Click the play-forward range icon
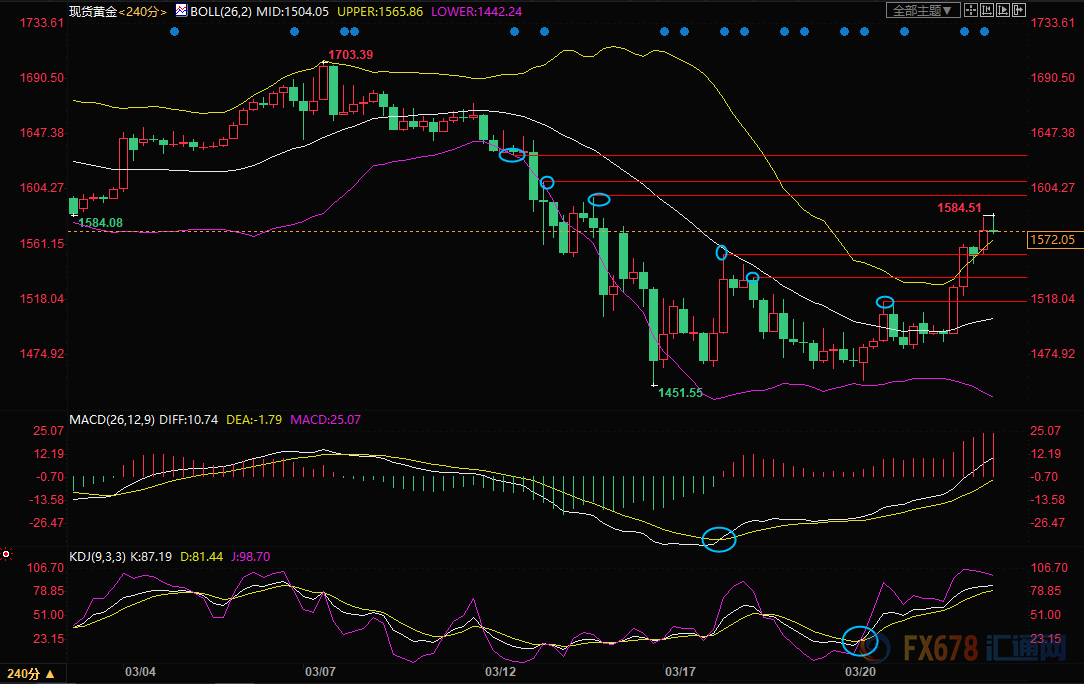Image resolution: width=1084 pixels, height=684 pixels. pos(1002,10)
